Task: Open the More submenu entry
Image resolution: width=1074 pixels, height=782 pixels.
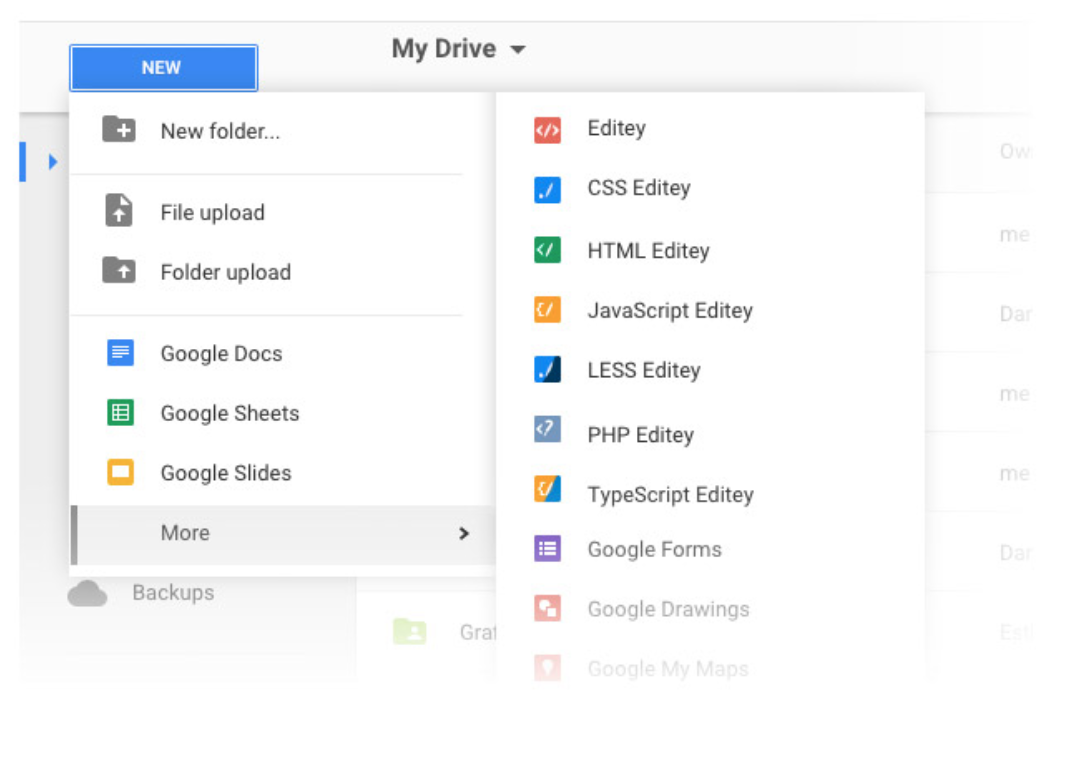Action: tap(283, 535)
